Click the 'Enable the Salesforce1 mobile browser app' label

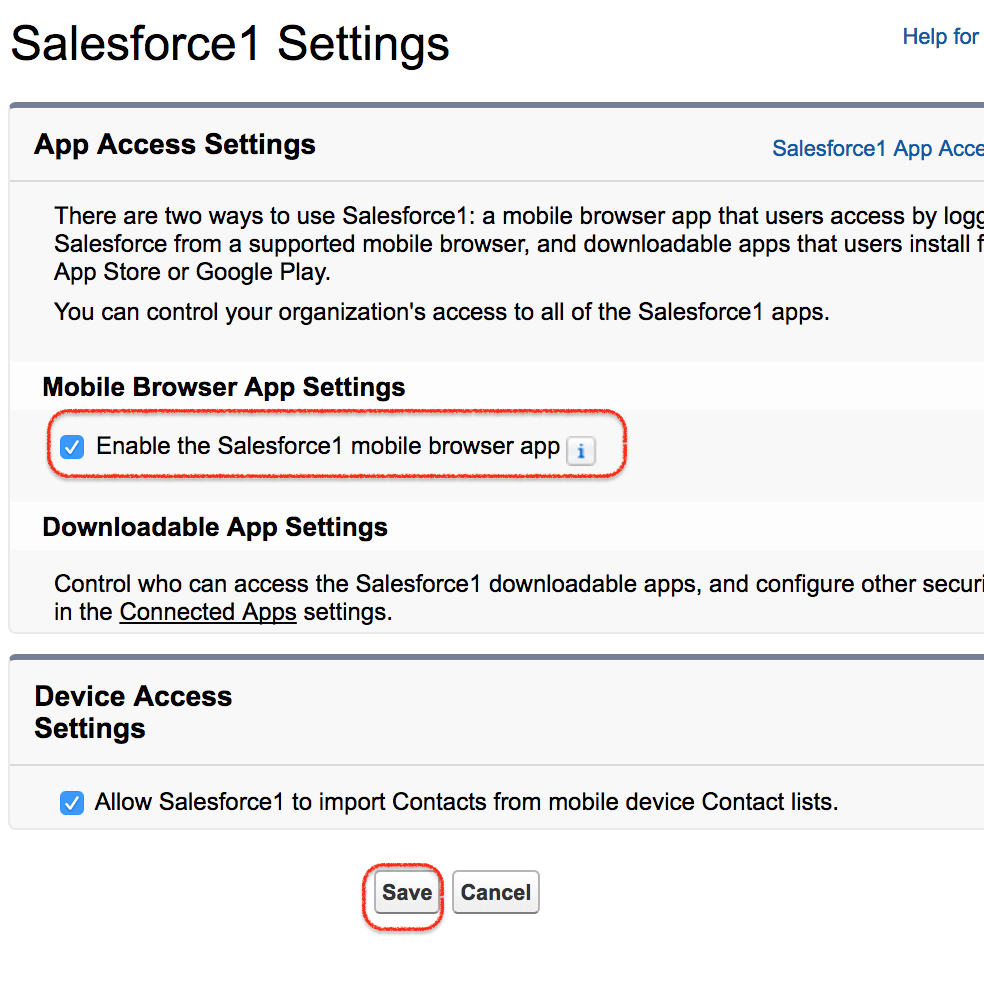pyautogui.click(x=328, y=446)
